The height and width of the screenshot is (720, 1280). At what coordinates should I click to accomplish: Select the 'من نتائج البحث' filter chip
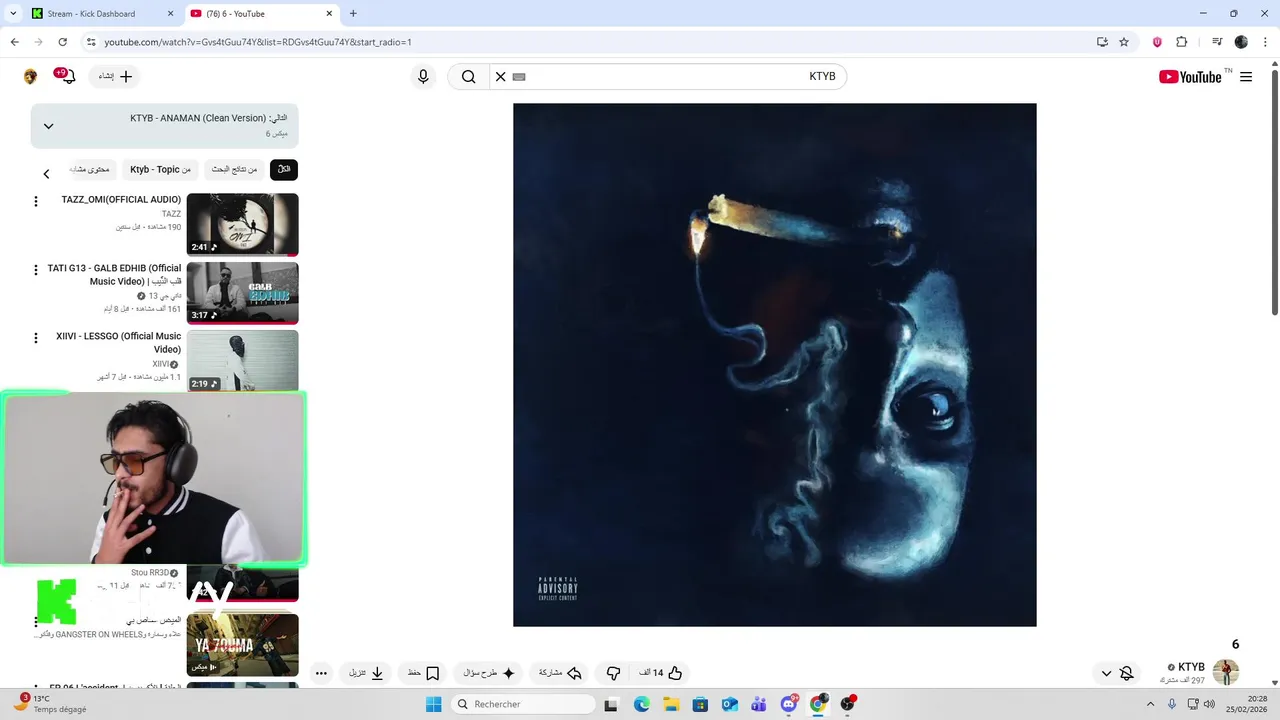tap(234, 170)
